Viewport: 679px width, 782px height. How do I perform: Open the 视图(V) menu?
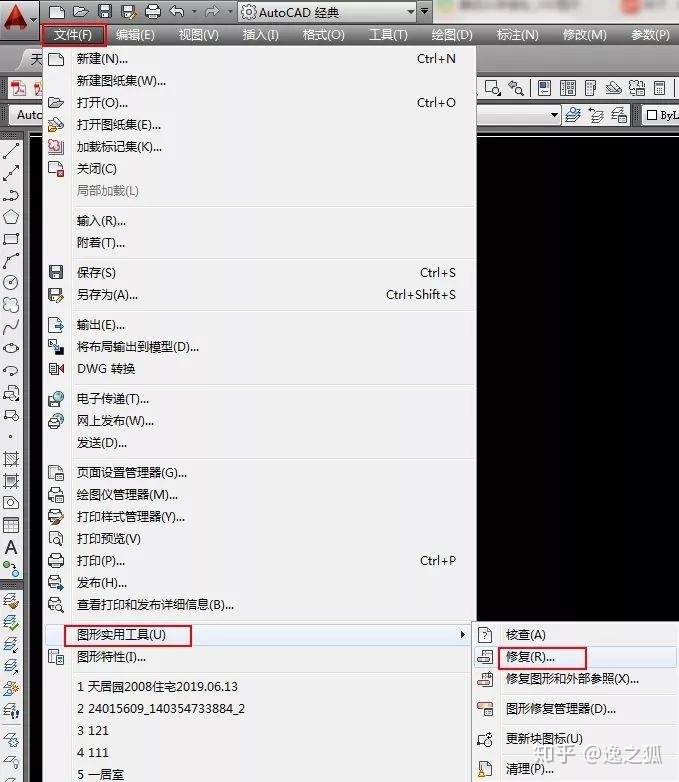coord(199,35)
